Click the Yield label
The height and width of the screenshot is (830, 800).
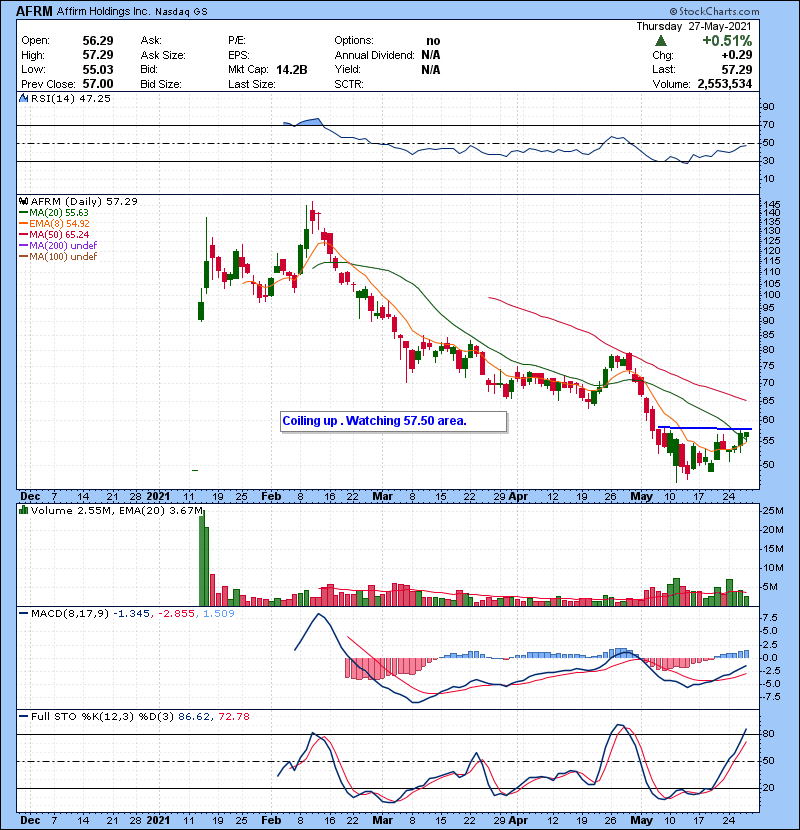347,69
